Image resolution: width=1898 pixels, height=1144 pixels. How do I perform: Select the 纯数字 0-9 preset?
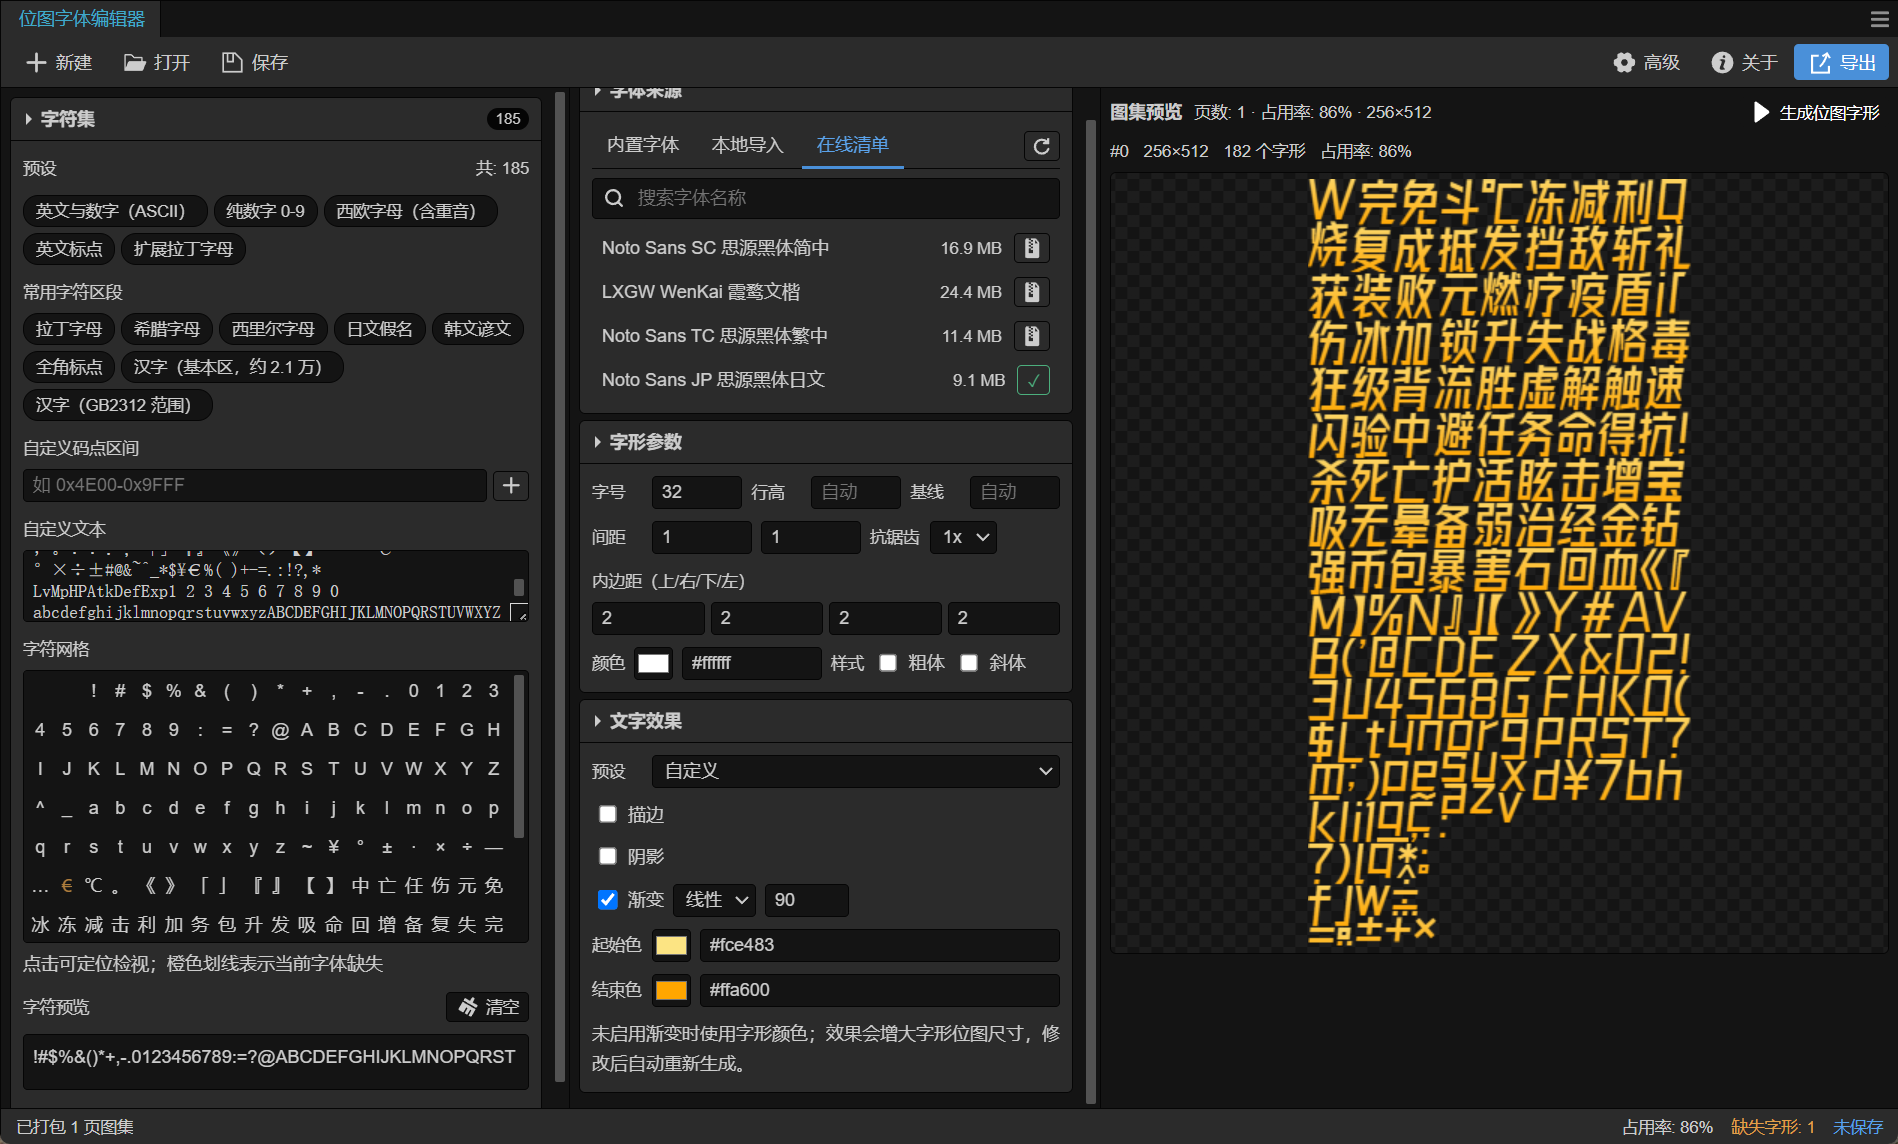(265, 211)
